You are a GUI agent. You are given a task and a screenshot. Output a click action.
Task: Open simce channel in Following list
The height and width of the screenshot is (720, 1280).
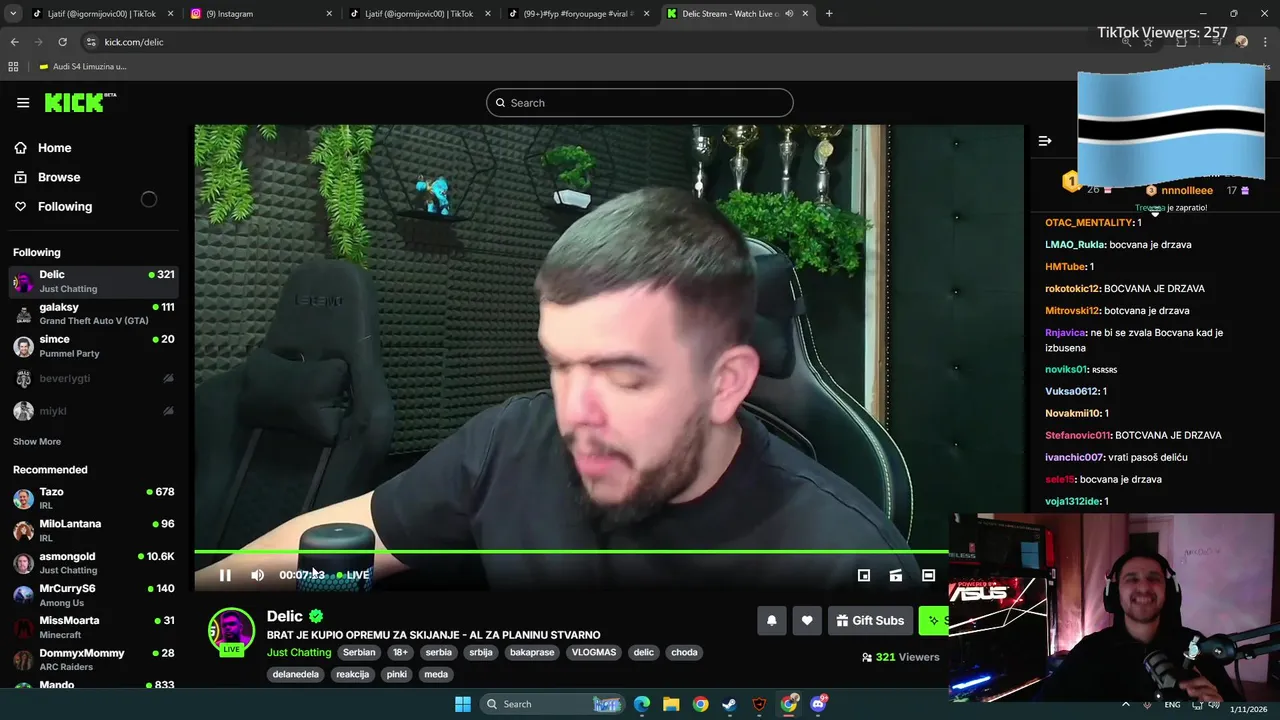point(94,346)
